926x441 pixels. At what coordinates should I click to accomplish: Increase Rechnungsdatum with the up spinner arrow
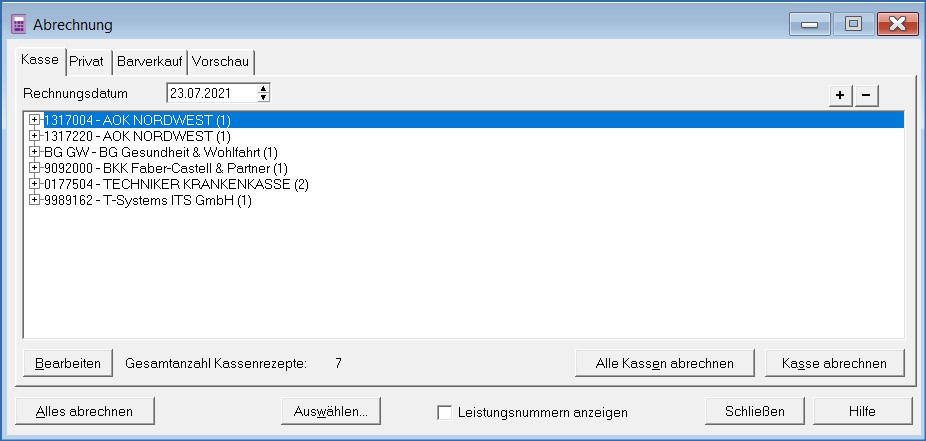click(x=264, y=89)
